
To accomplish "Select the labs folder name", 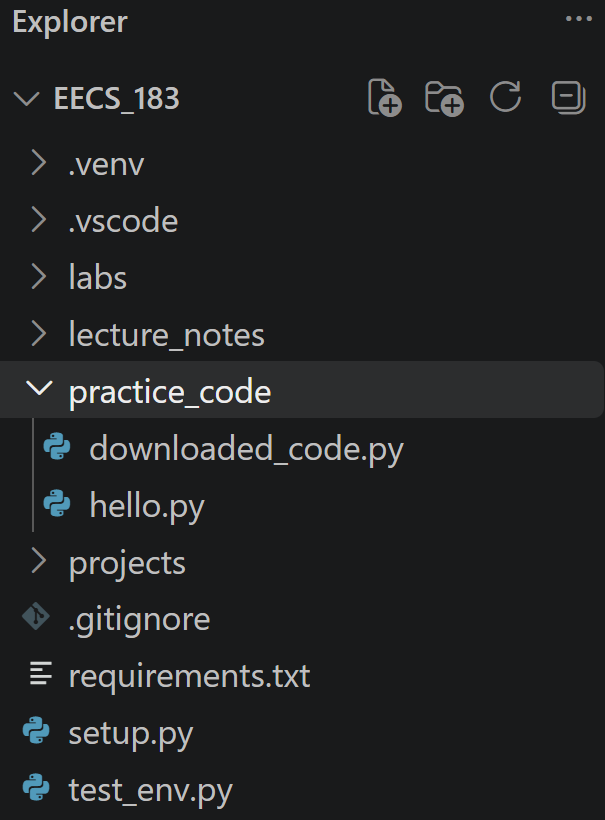I will point(98,277).
